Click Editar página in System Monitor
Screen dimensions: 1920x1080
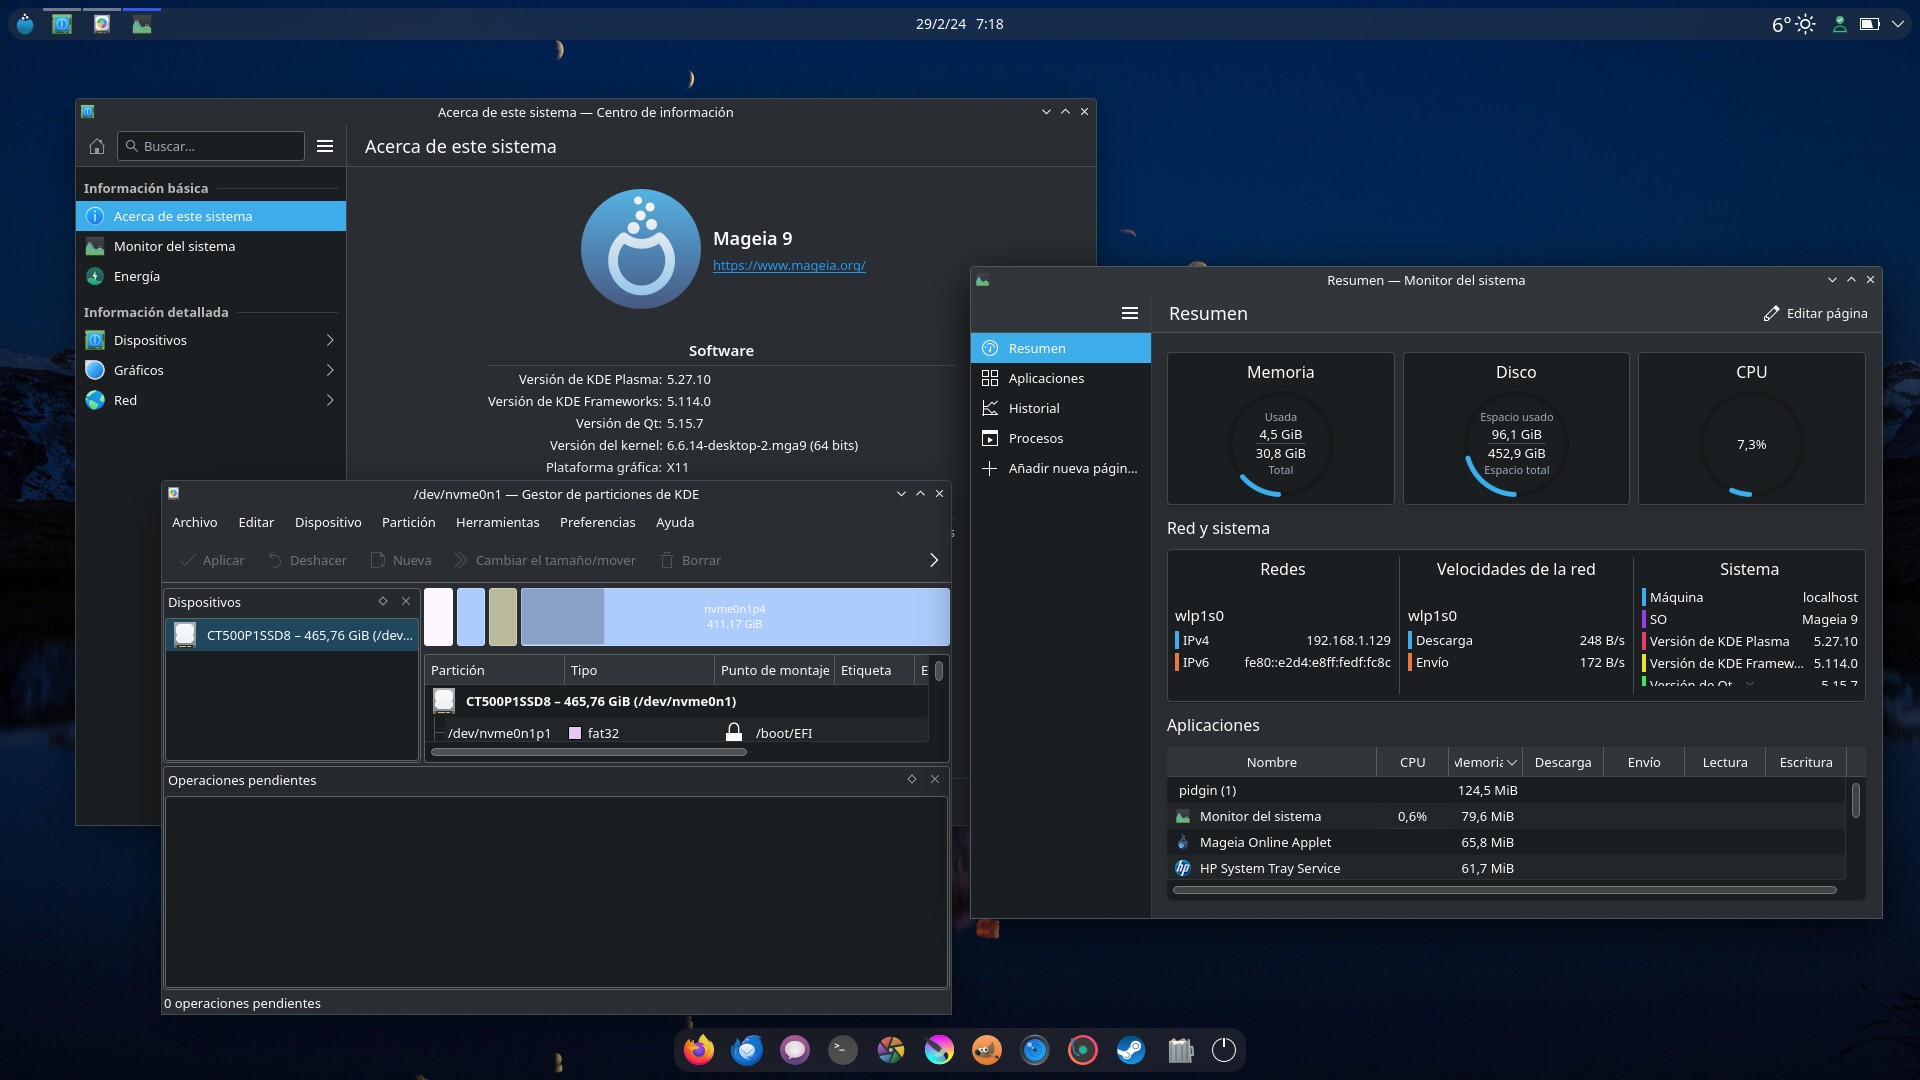click(x=1815, y=313)
